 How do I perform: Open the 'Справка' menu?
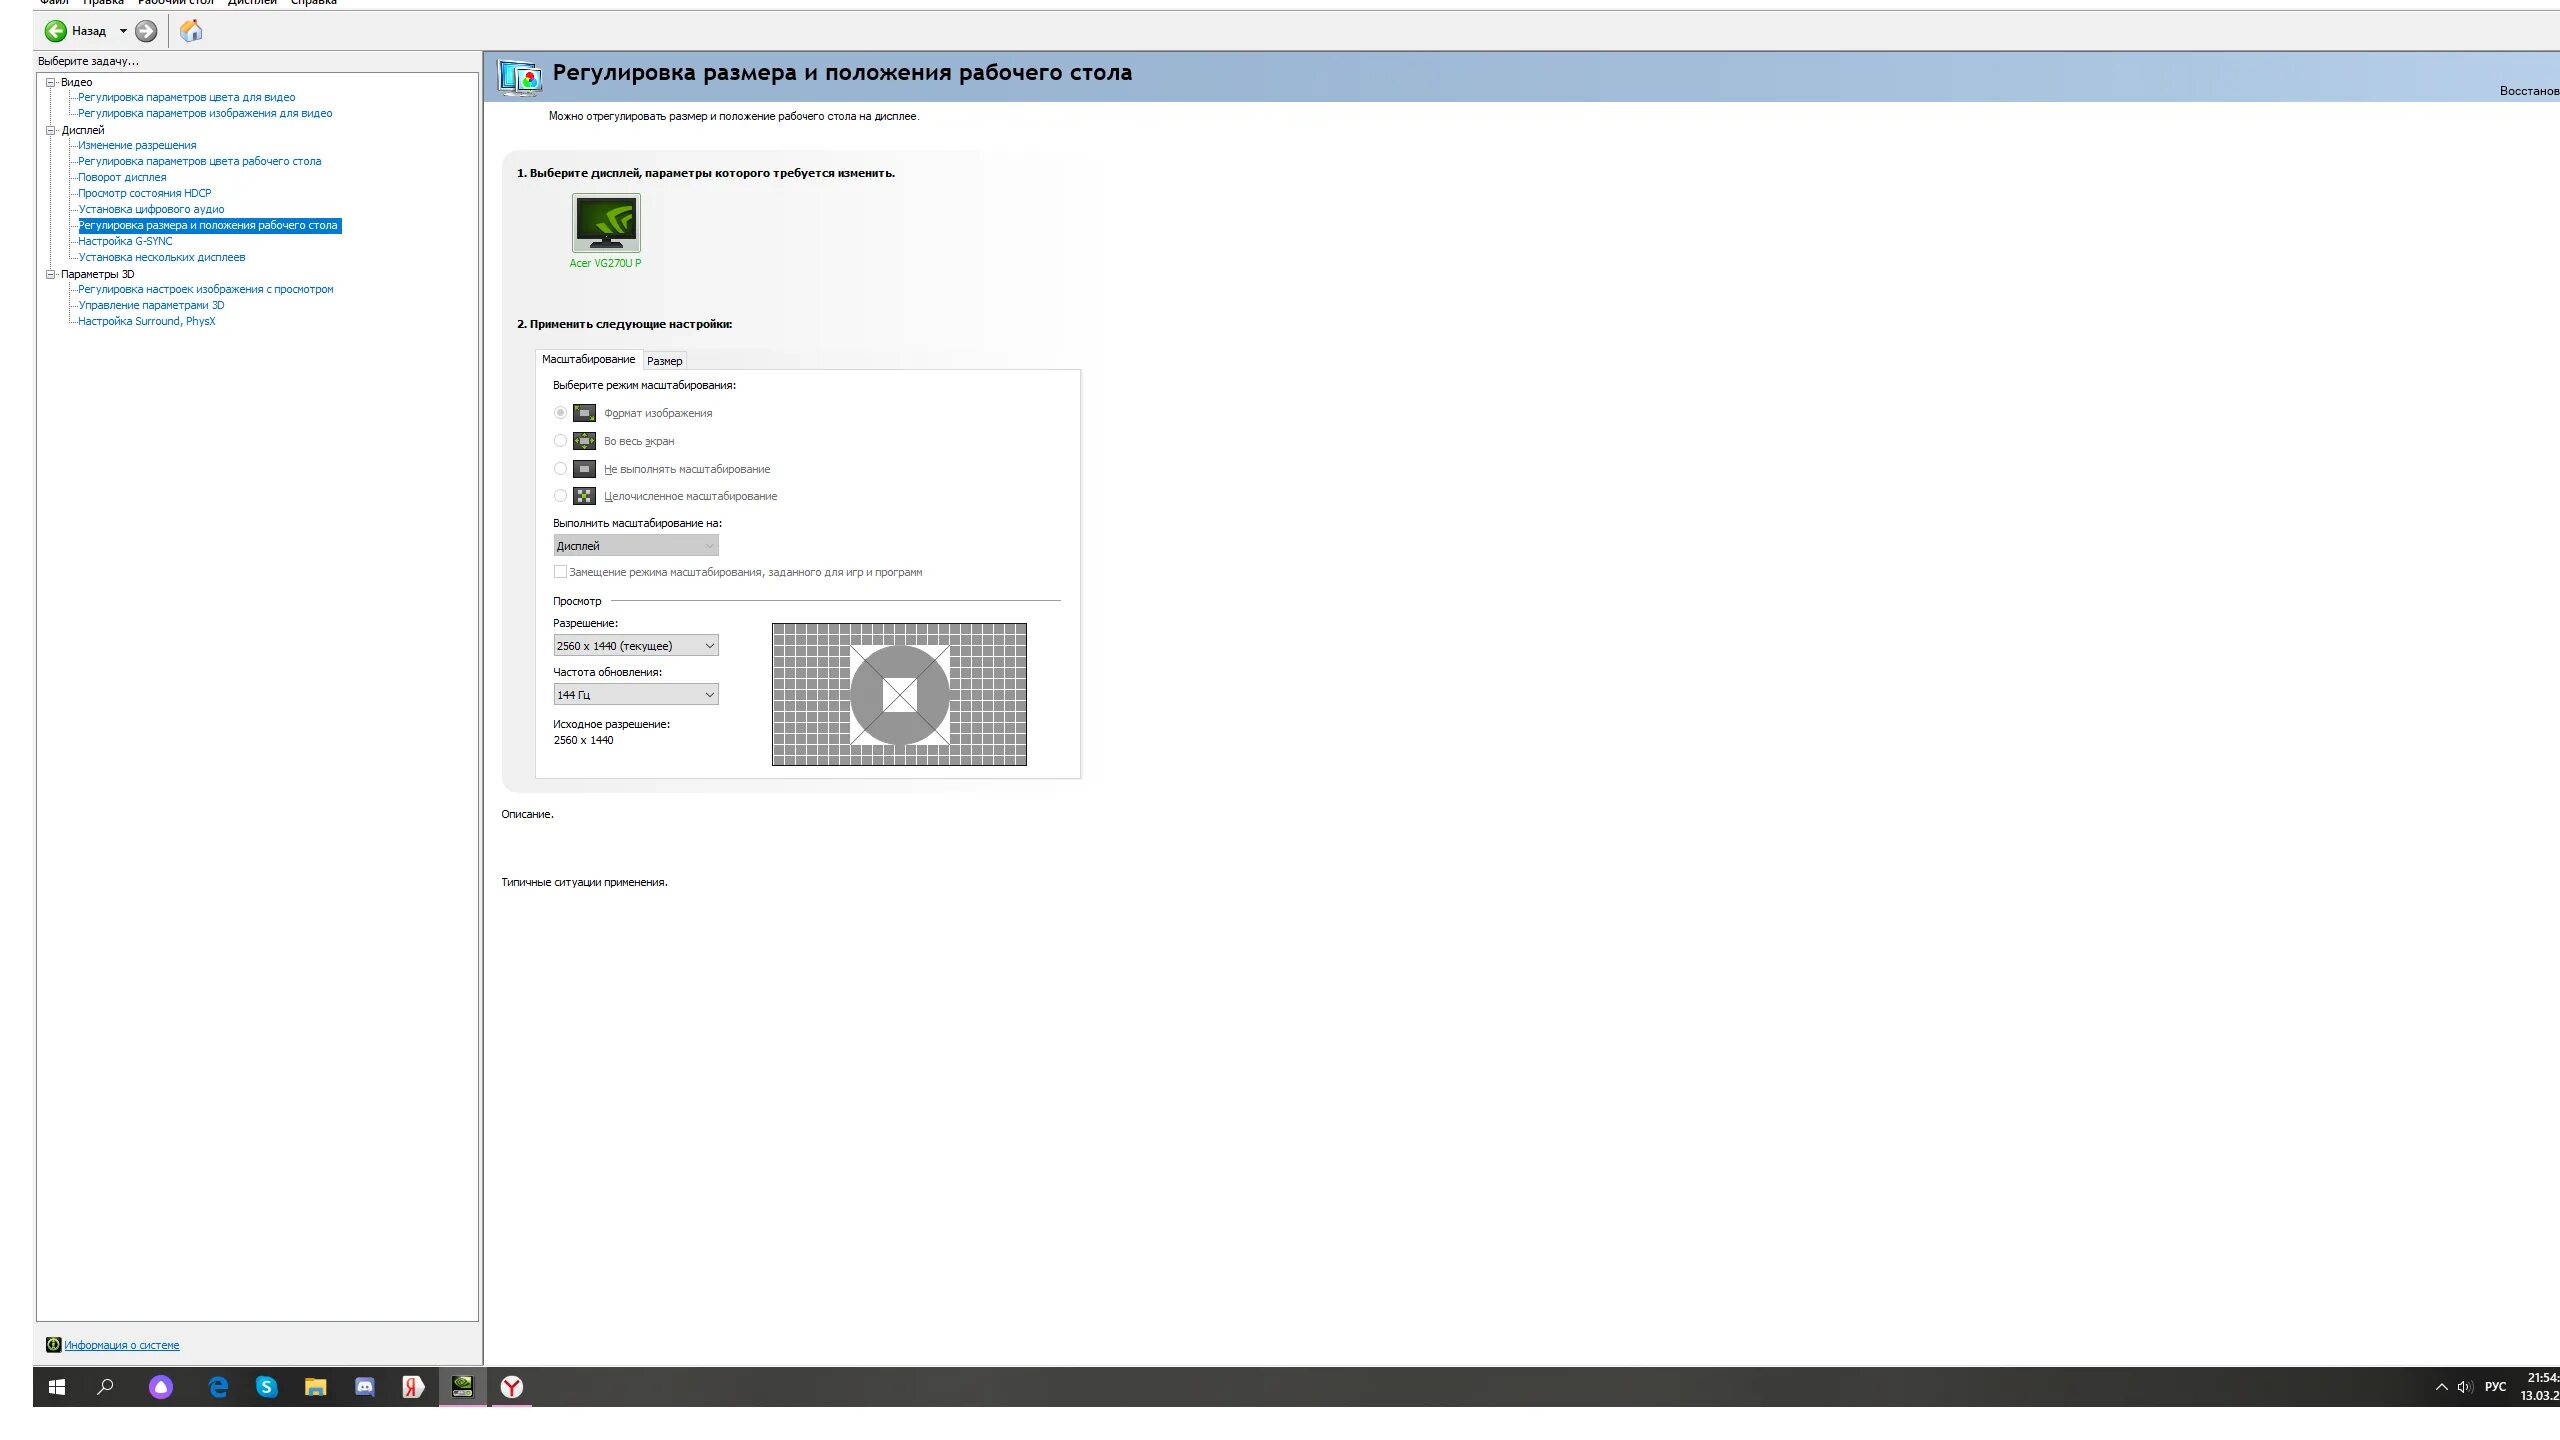click(x=313, y=3)
